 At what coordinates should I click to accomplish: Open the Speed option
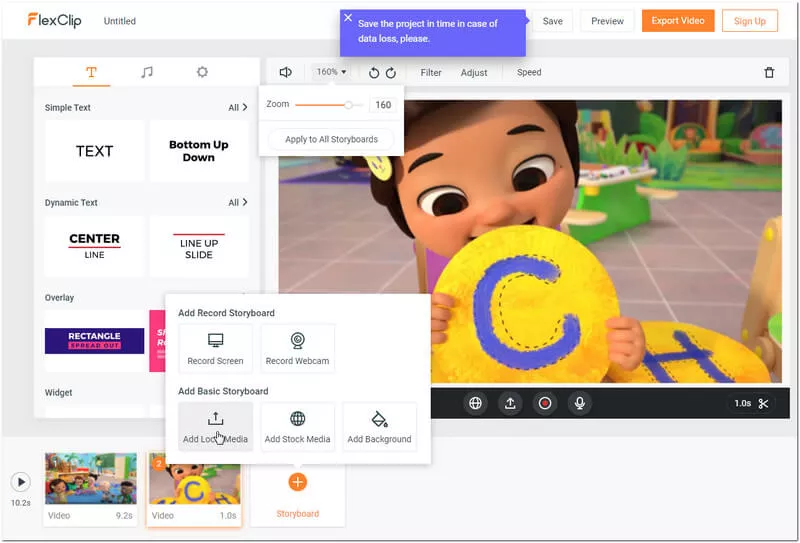point(529,72)
